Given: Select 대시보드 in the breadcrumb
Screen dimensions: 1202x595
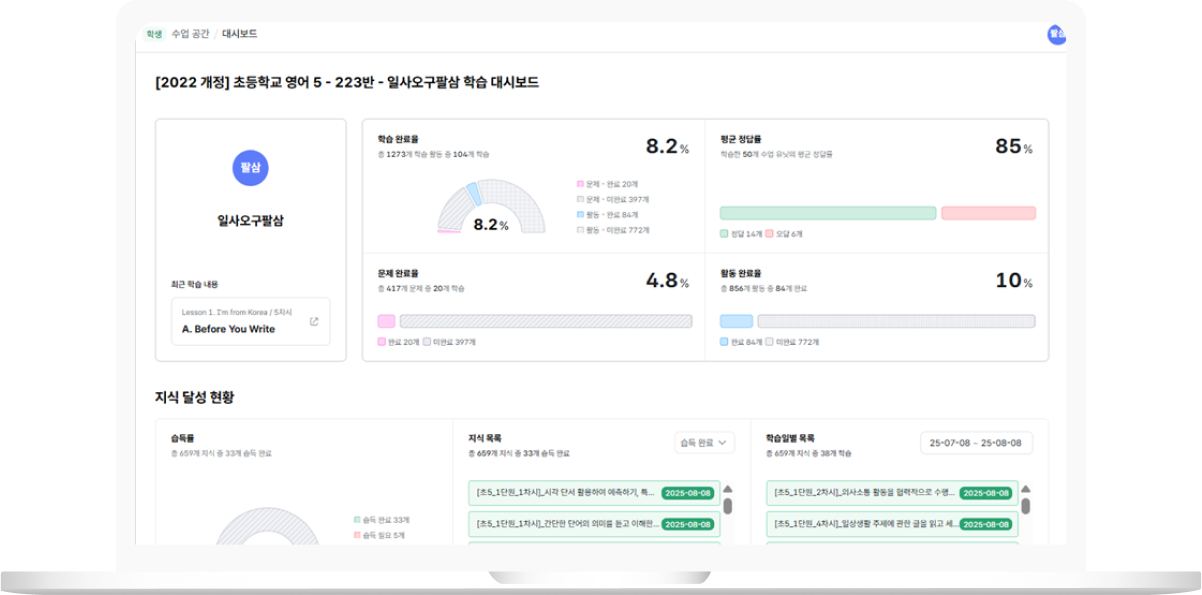Looking at the screenshot, I should point(240,34).
